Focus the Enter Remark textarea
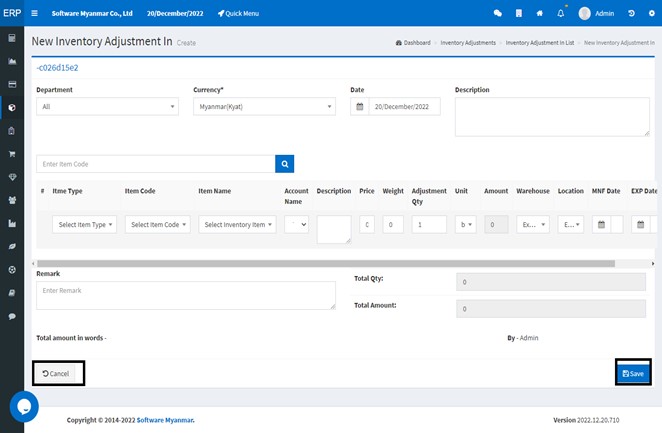This screenshot has width=662, height=433. [x=186, y=295]
